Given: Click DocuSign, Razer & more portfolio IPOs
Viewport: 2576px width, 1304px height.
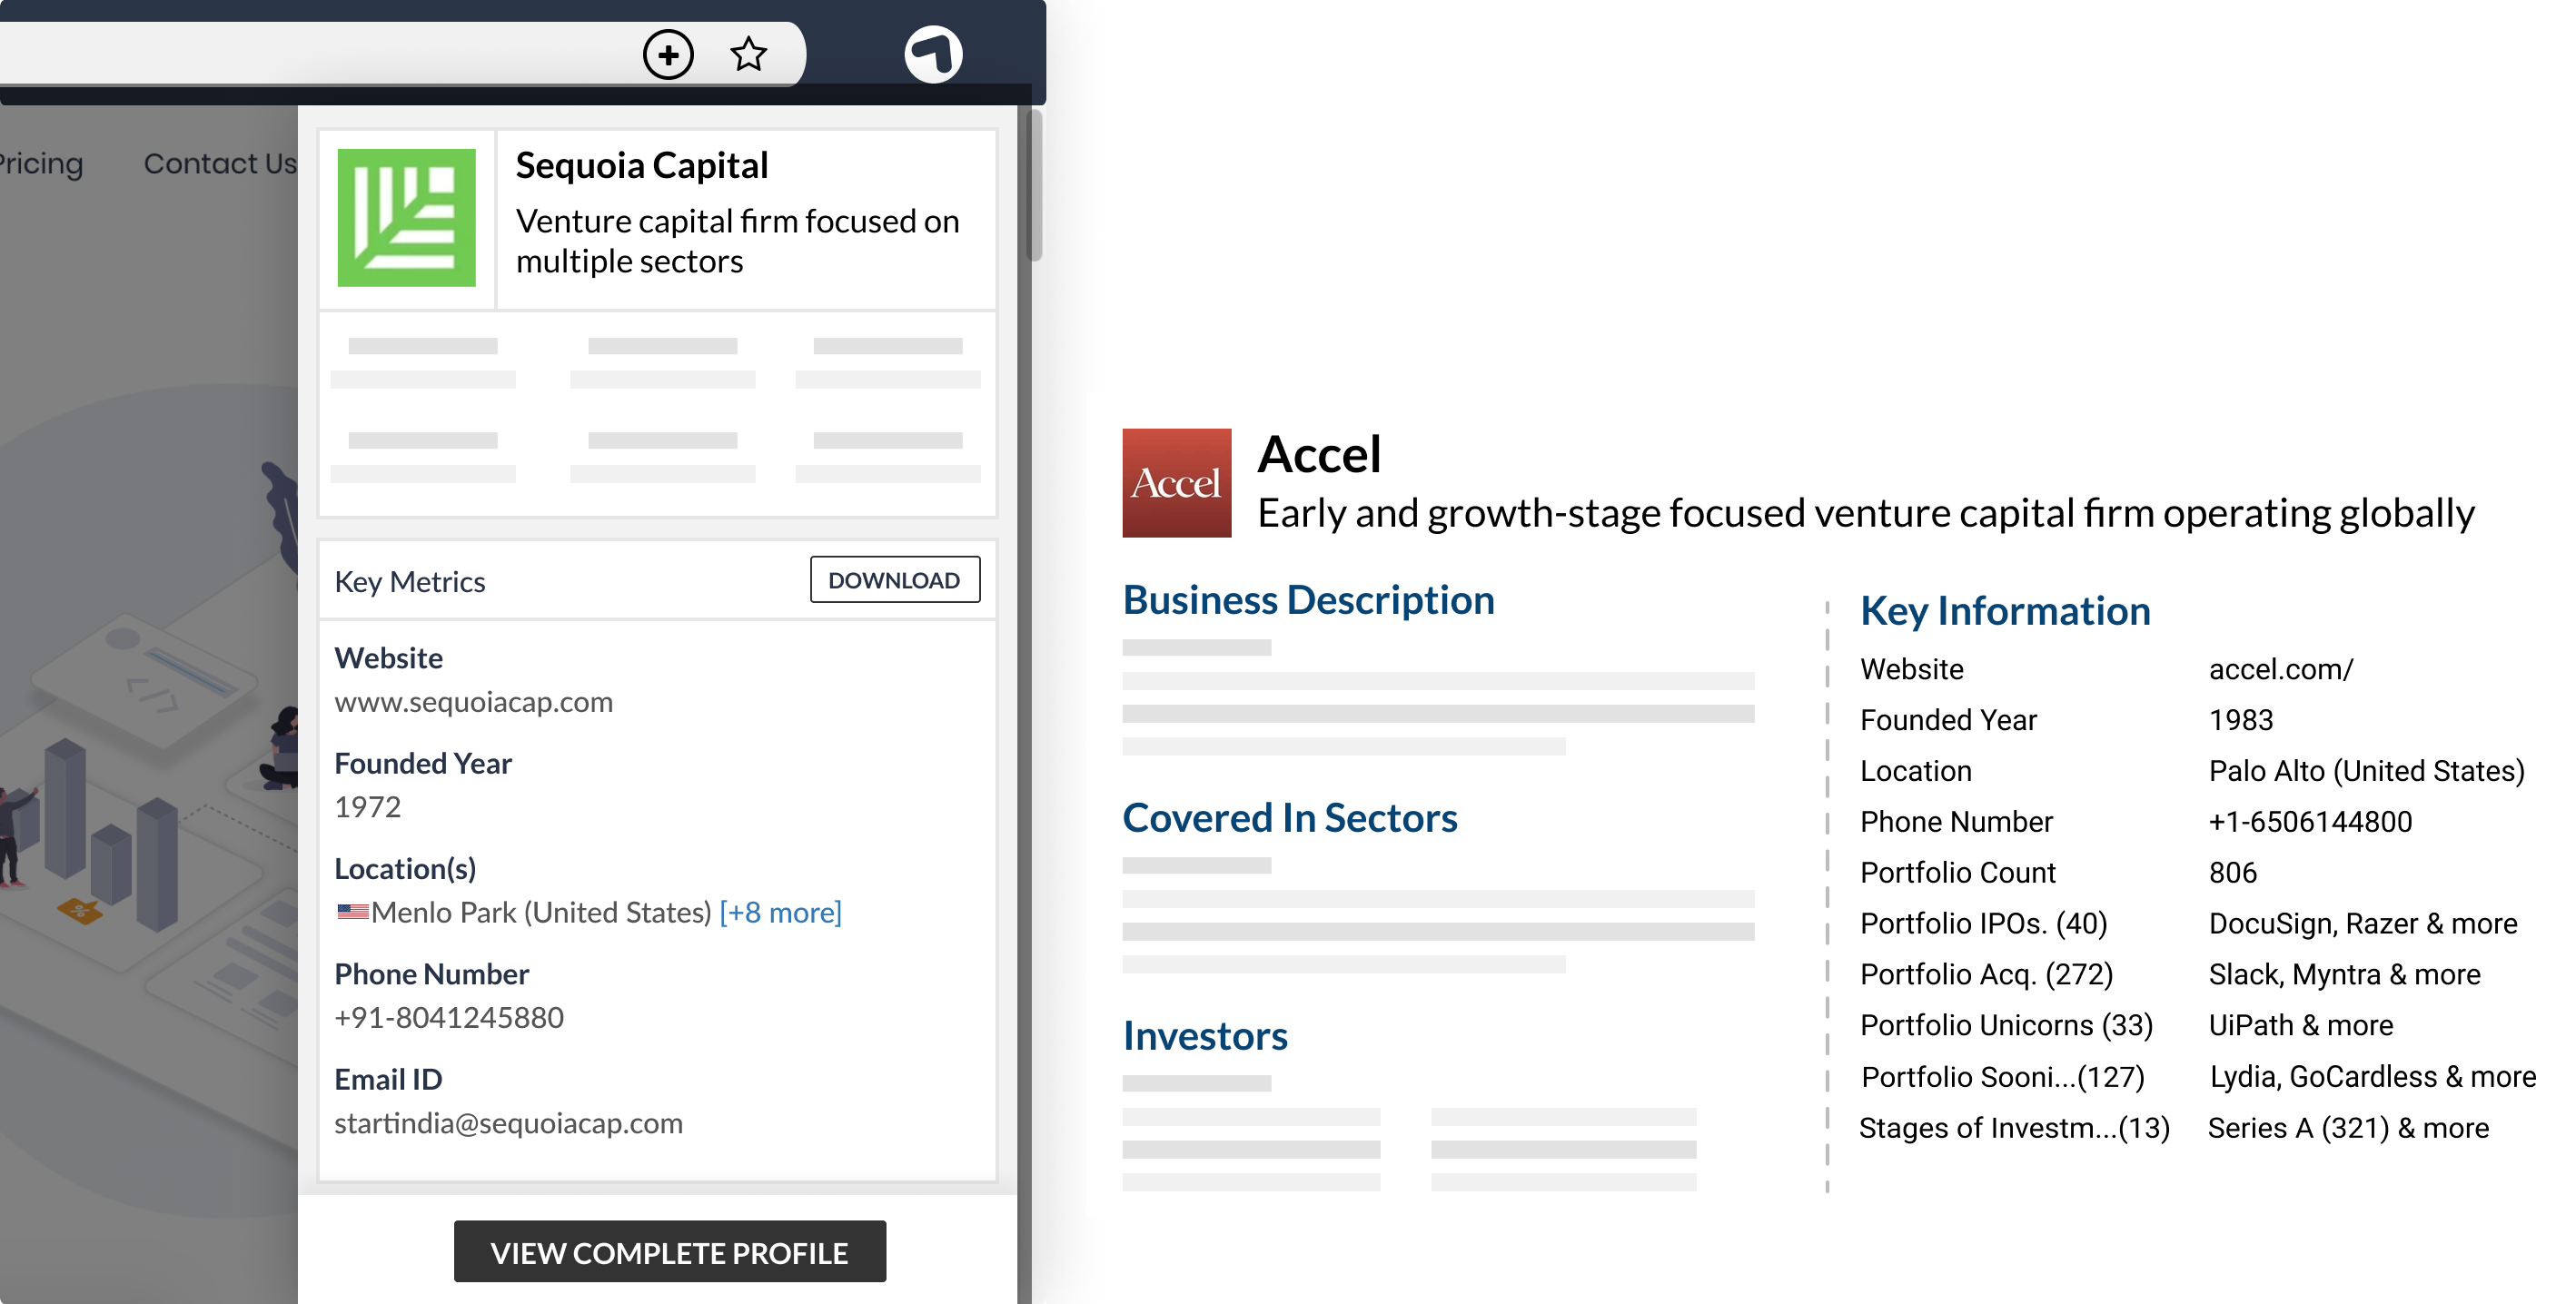Looking at the screenshot, I should click(2362, 923).
